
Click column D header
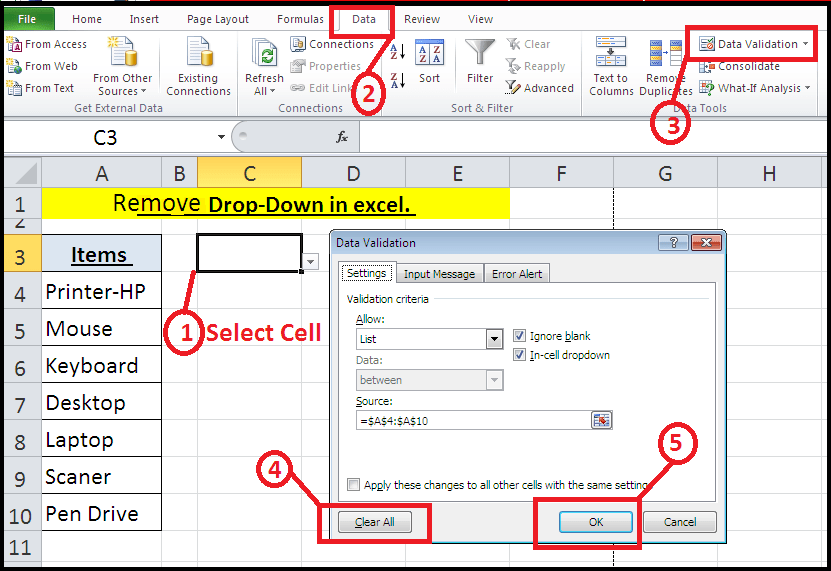353,173
